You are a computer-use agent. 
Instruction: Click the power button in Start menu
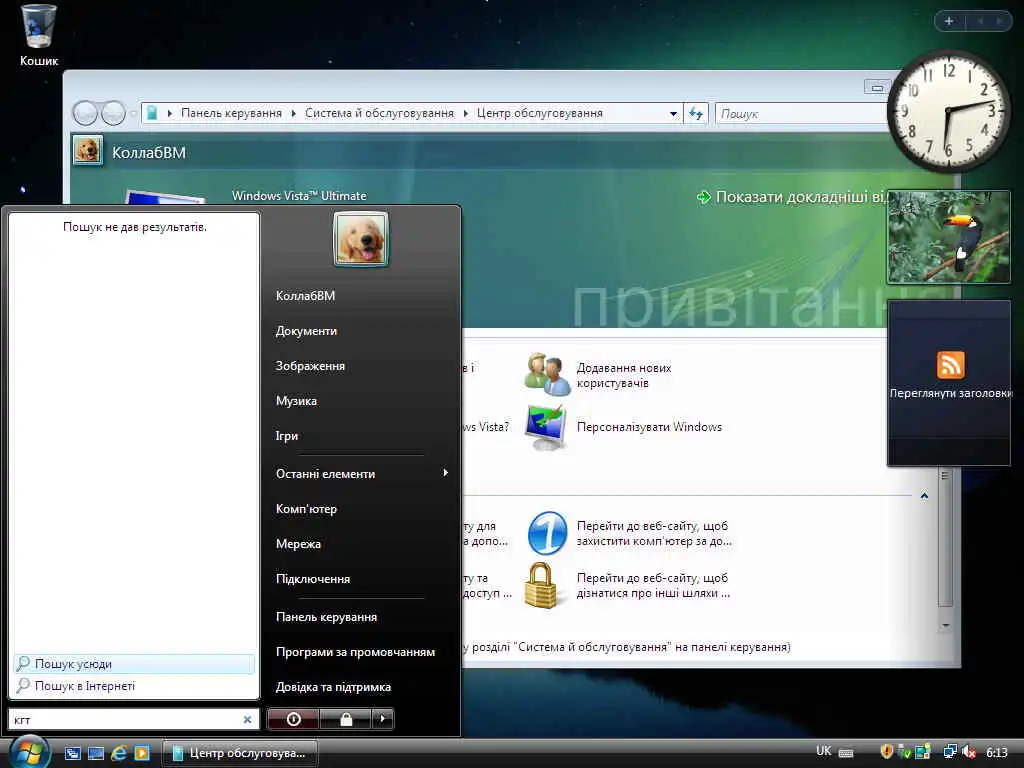(x=293, y=719)
